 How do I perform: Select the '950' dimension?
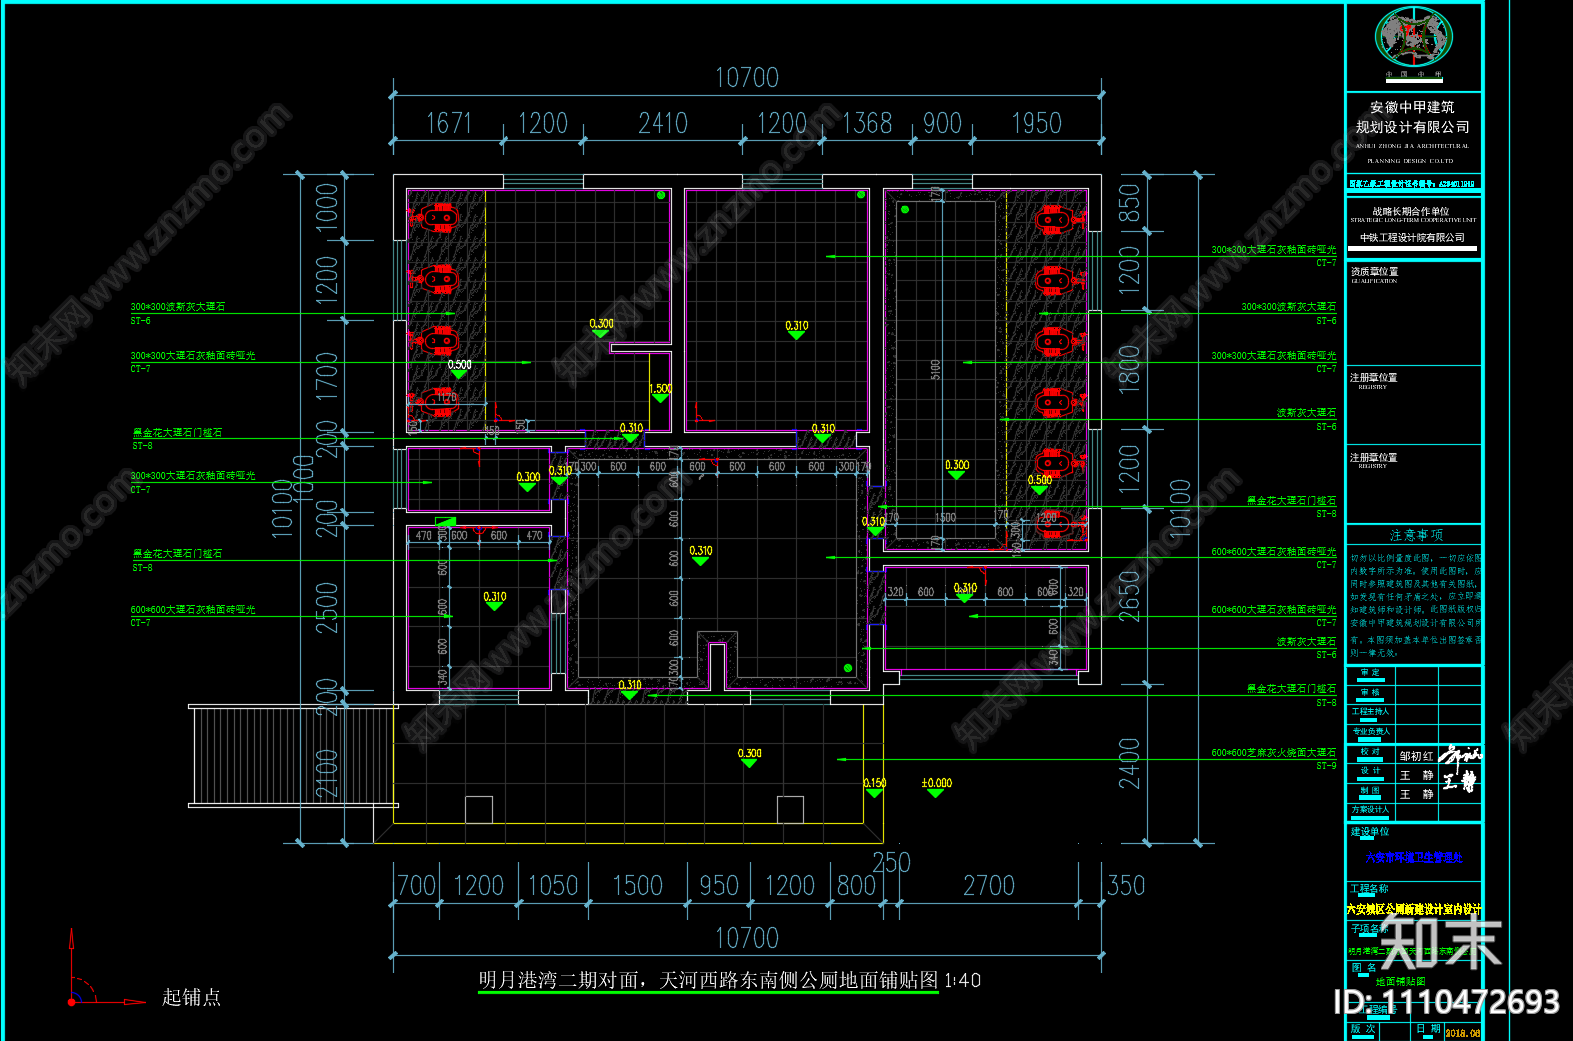coord(719,886)
